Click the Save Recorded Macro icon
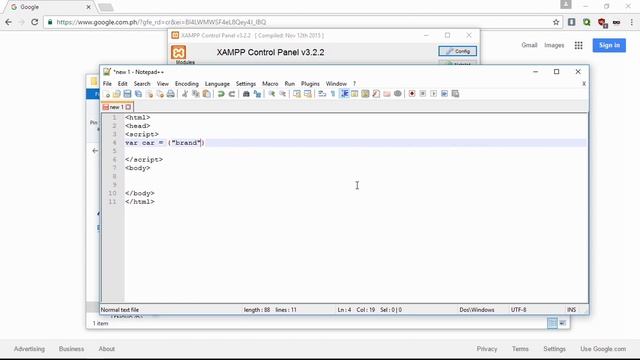 (x=455, y=94)
